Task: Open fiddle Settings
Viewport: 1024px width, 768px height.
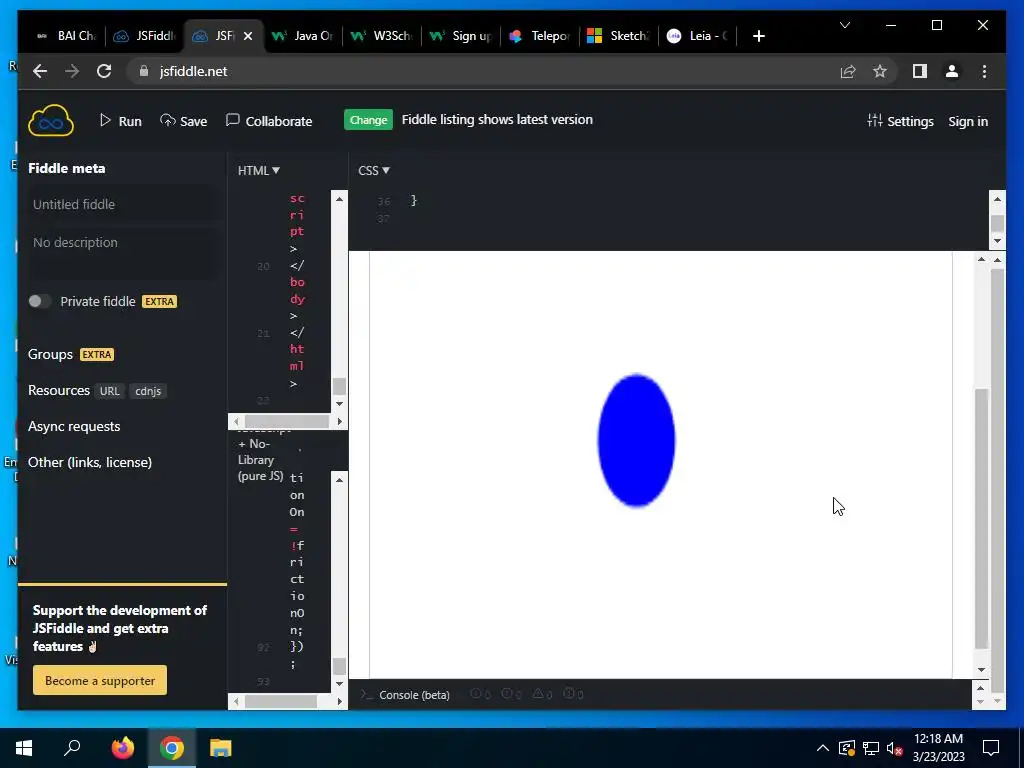Action: [x=900, y=121]
